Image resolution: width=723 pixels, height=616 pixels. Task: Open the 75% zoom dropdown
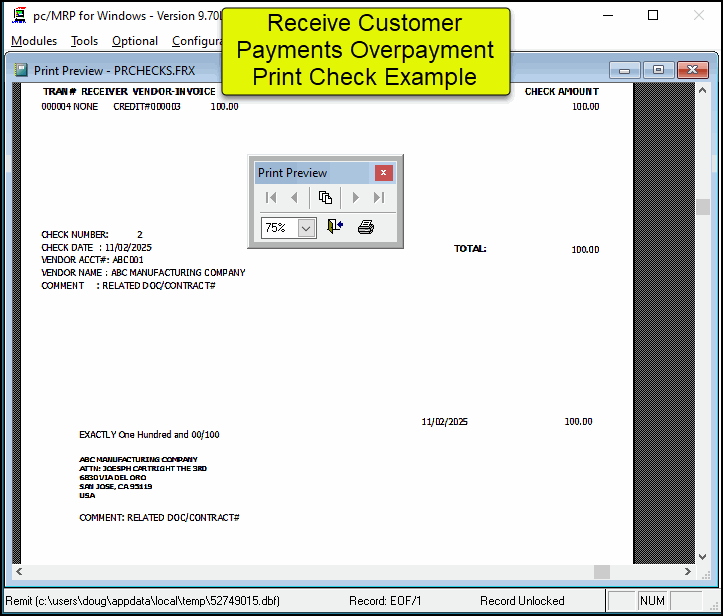pos(306,228)
